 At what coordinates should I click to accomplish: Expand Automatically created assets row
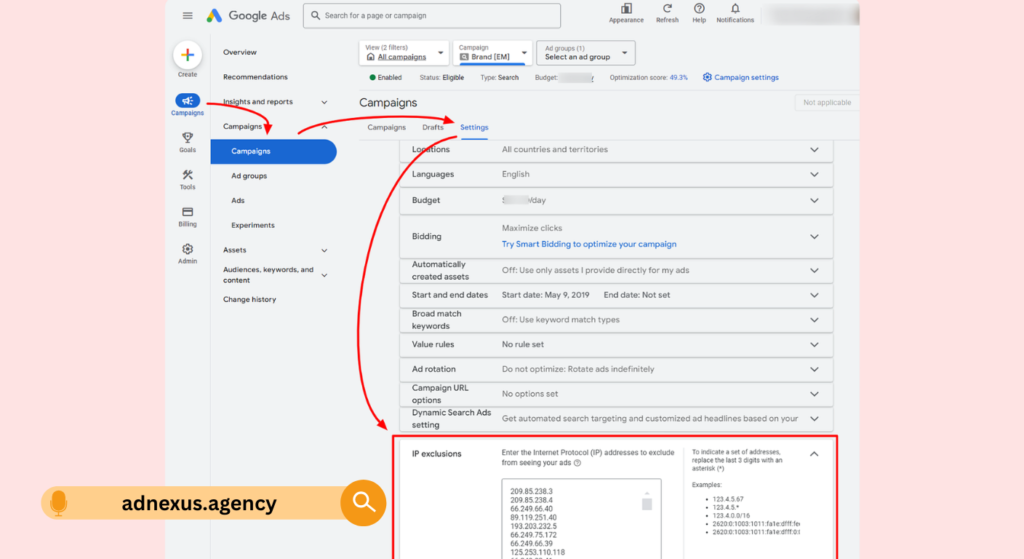814,270
